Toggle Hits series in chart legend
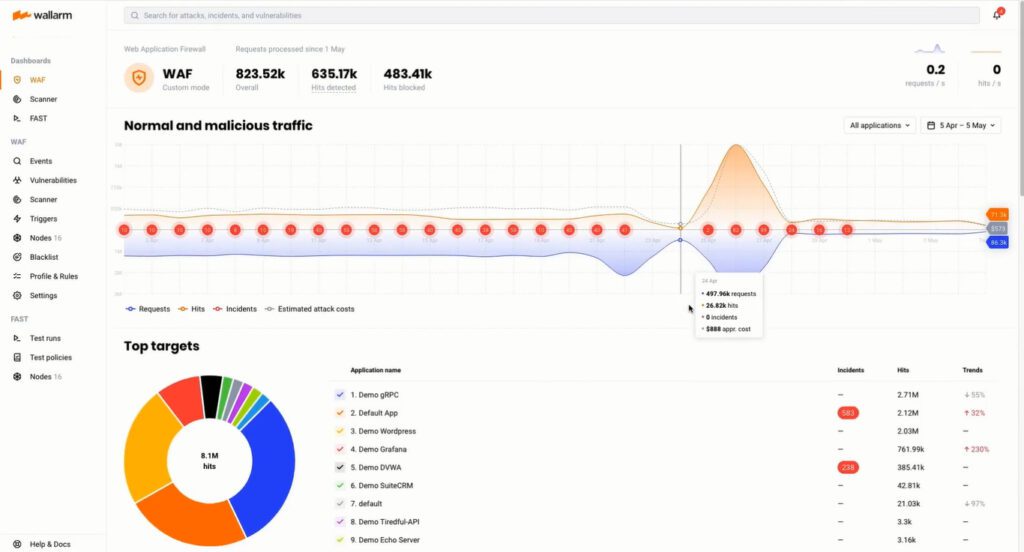Screen dimensions: 1024x552 191,309
